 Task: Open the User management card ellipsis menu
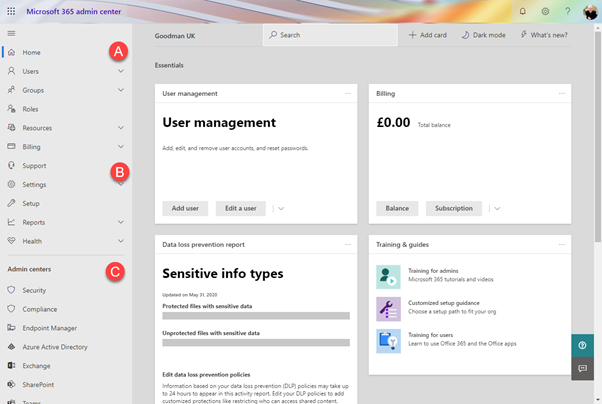(x=348, y=93)
